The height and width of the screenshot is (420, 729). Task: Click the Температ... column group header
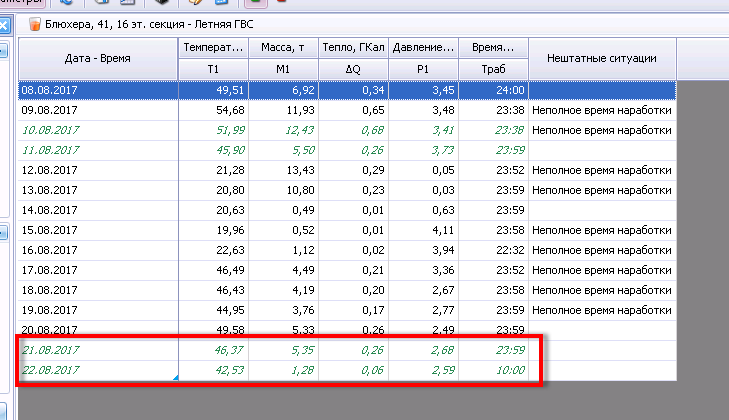click(213, 47)
